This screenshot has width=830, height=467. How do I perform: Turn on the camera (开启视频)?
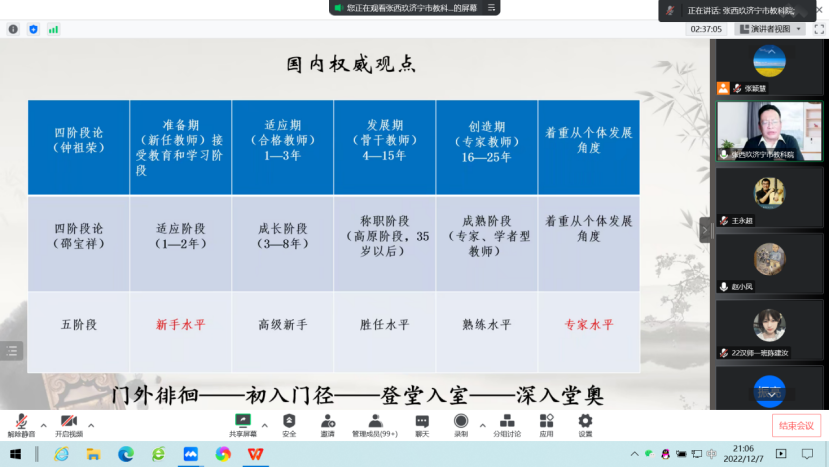pos(68,423)
